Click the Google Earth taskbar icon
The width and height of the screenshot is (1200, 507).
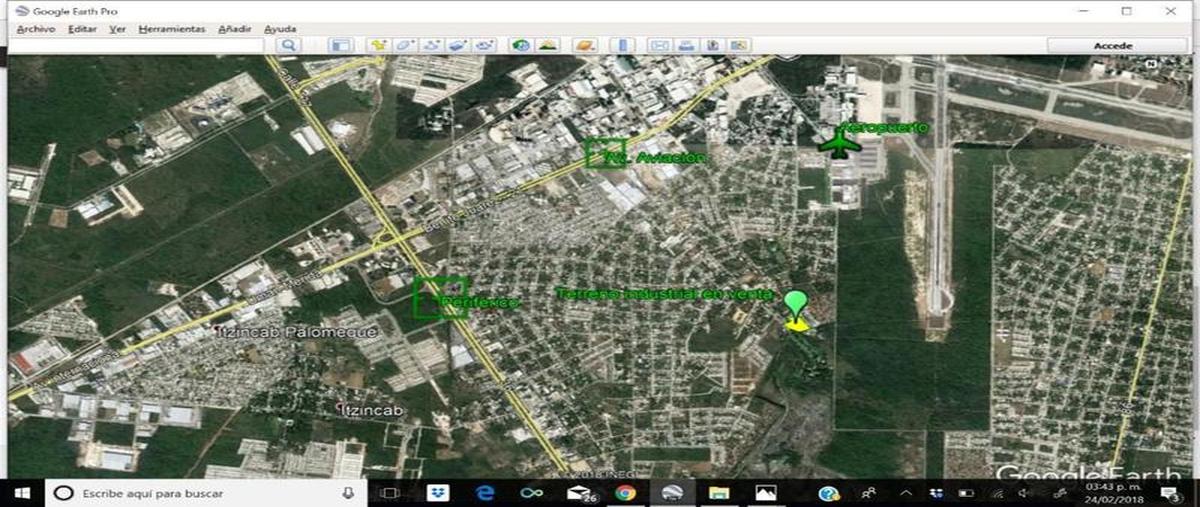coord(673,493)
